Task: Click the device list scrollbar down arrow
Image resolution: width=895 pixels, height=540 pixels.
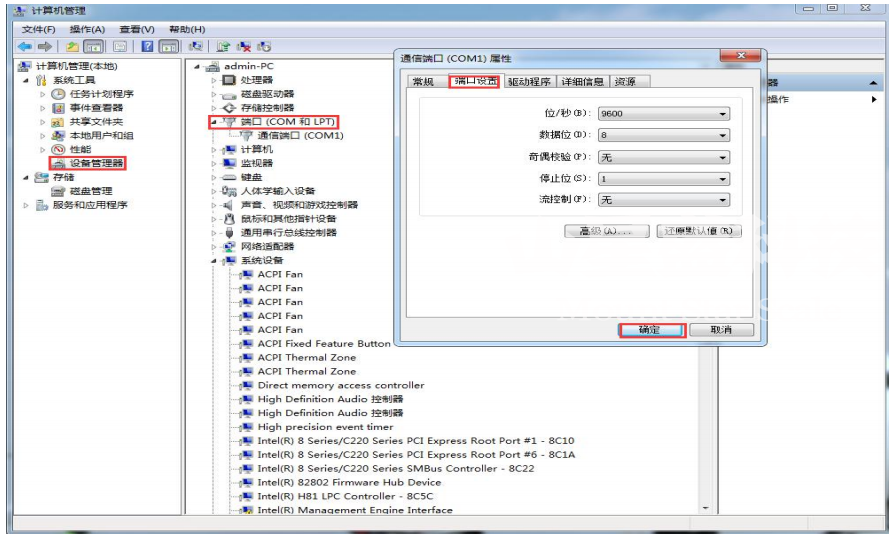Action: tap(707, 508)
